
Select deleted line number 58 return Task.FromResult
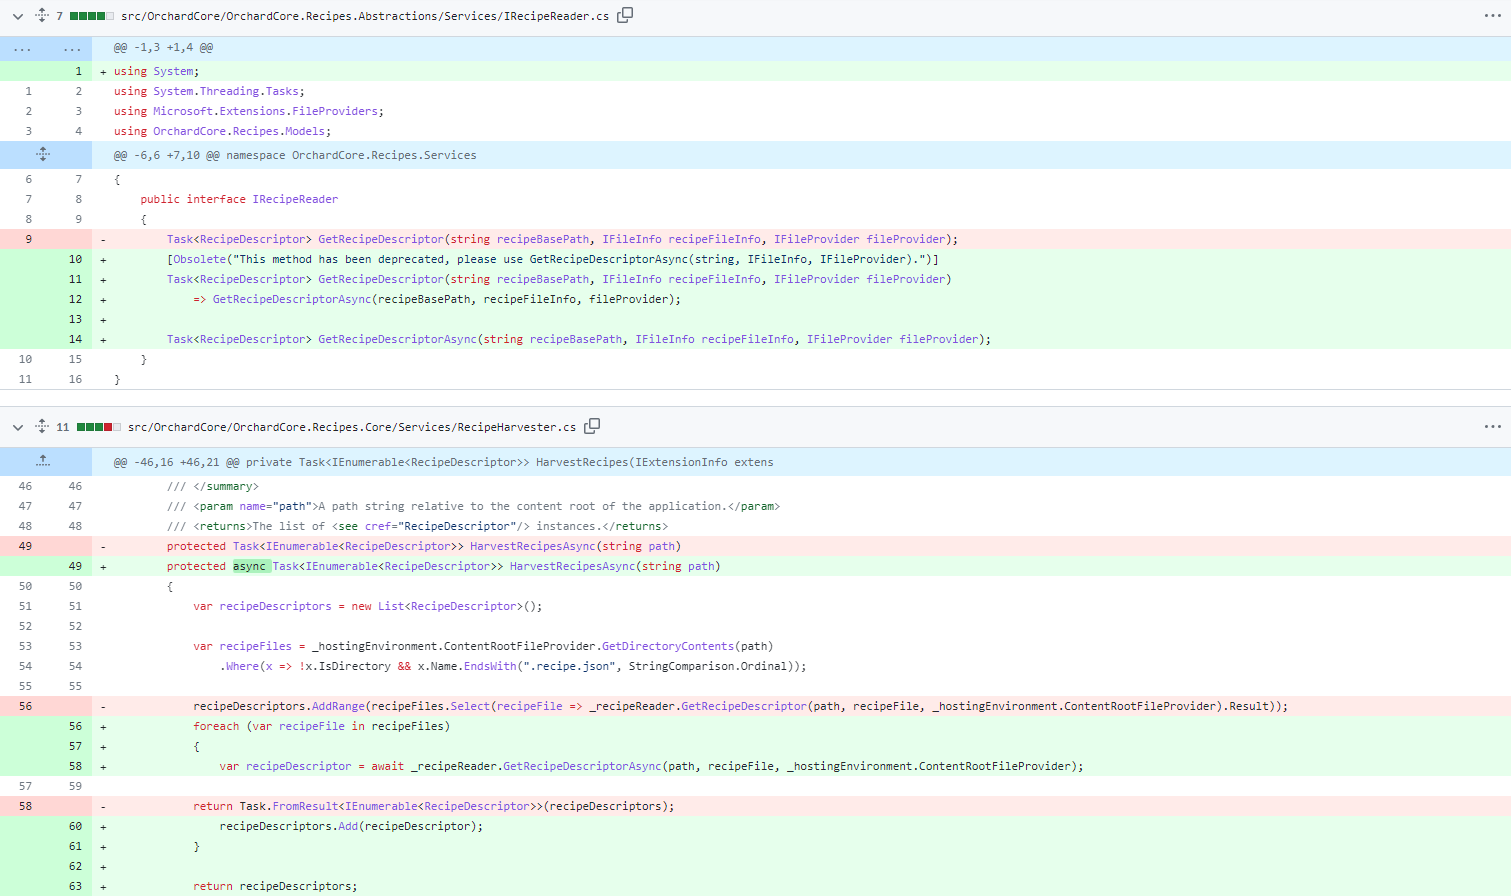click(25, 806)
